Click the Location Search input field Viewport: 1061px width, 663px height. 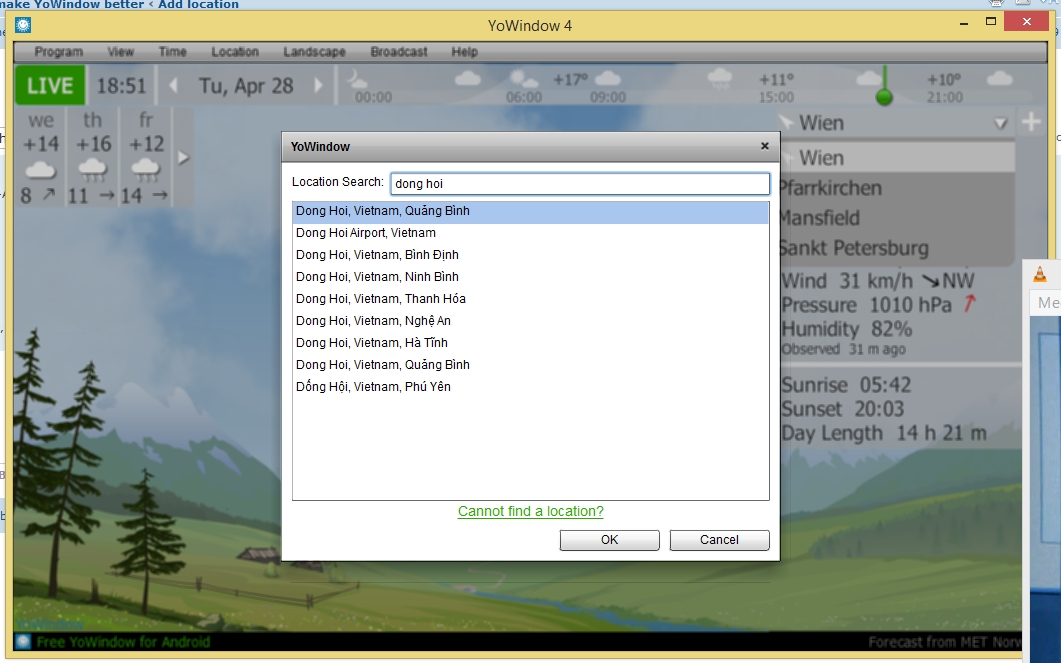(x=580, y=183)
